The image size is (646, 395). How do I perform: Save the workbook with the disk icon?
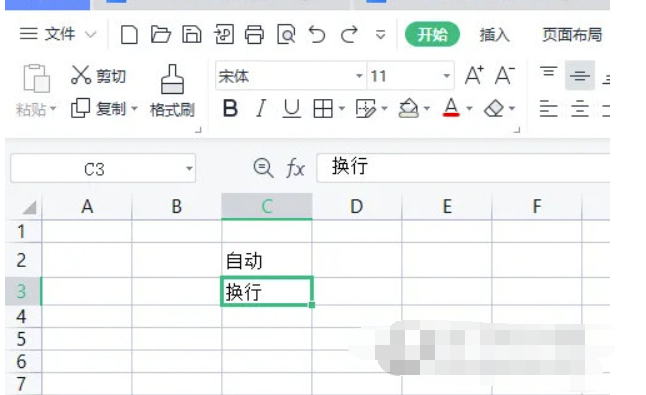(x=192, y=35)
